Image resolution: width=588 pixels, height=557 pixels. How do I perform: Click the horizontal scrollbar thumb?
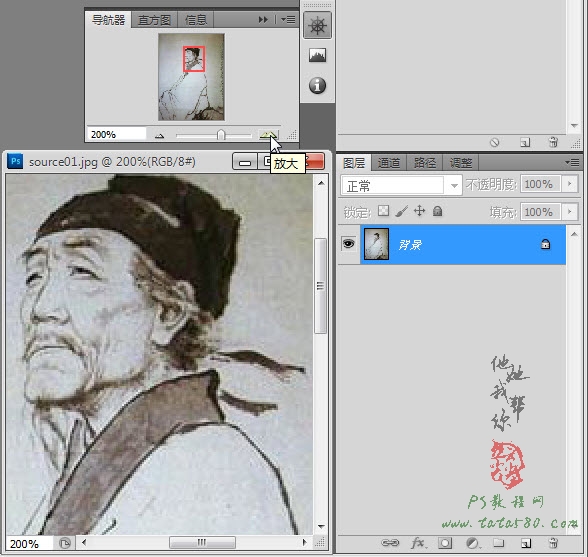[x=202, y=542]
